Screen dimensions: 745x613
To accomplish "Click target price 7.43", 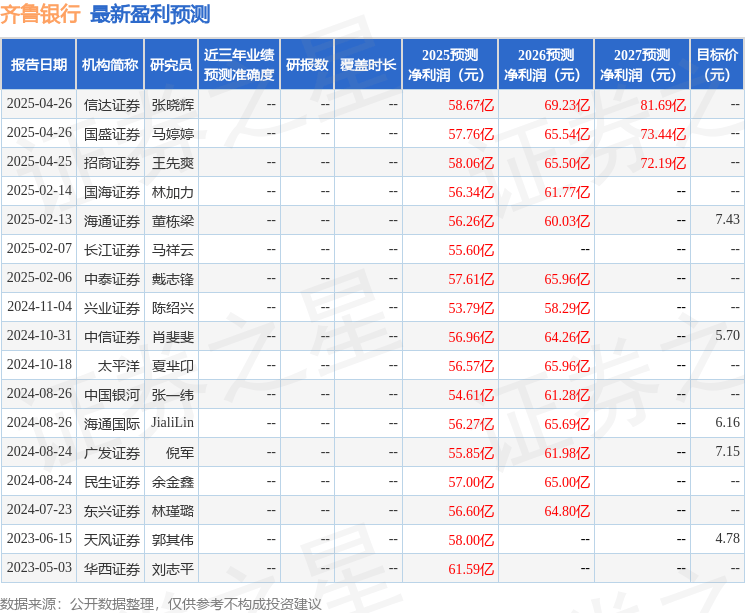I will (x=727, y=220).
